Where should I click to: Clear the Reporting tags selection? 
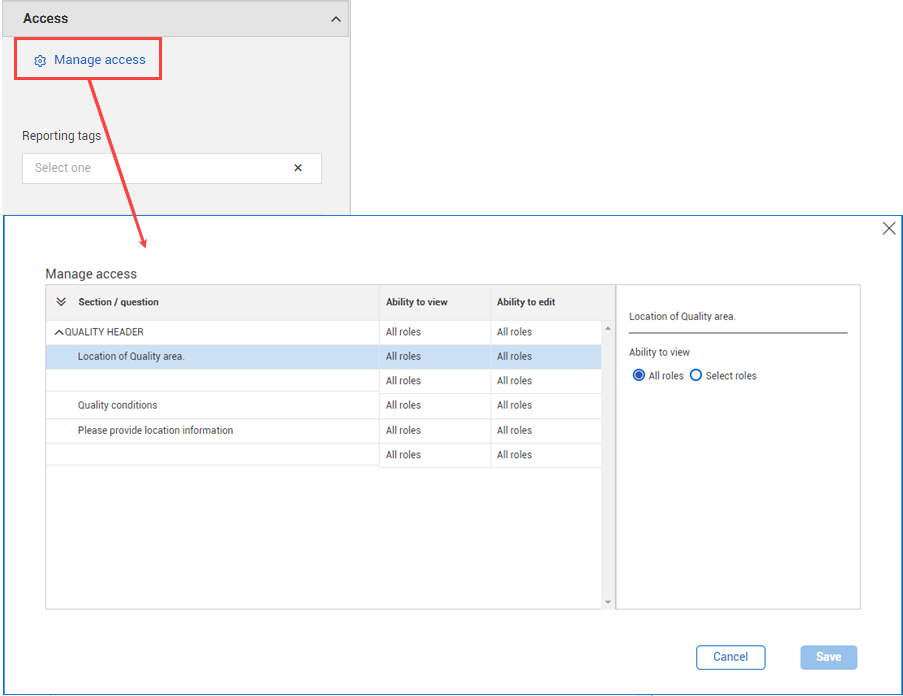[297, 168]
